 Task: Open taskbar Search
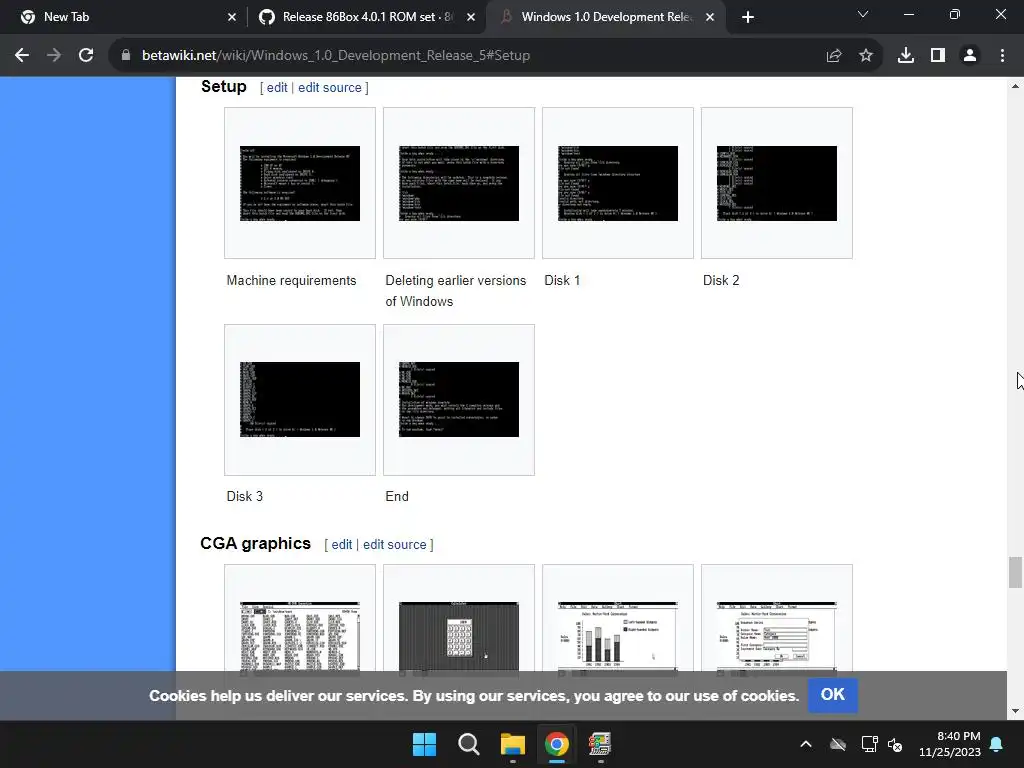(x=468, y=744)
